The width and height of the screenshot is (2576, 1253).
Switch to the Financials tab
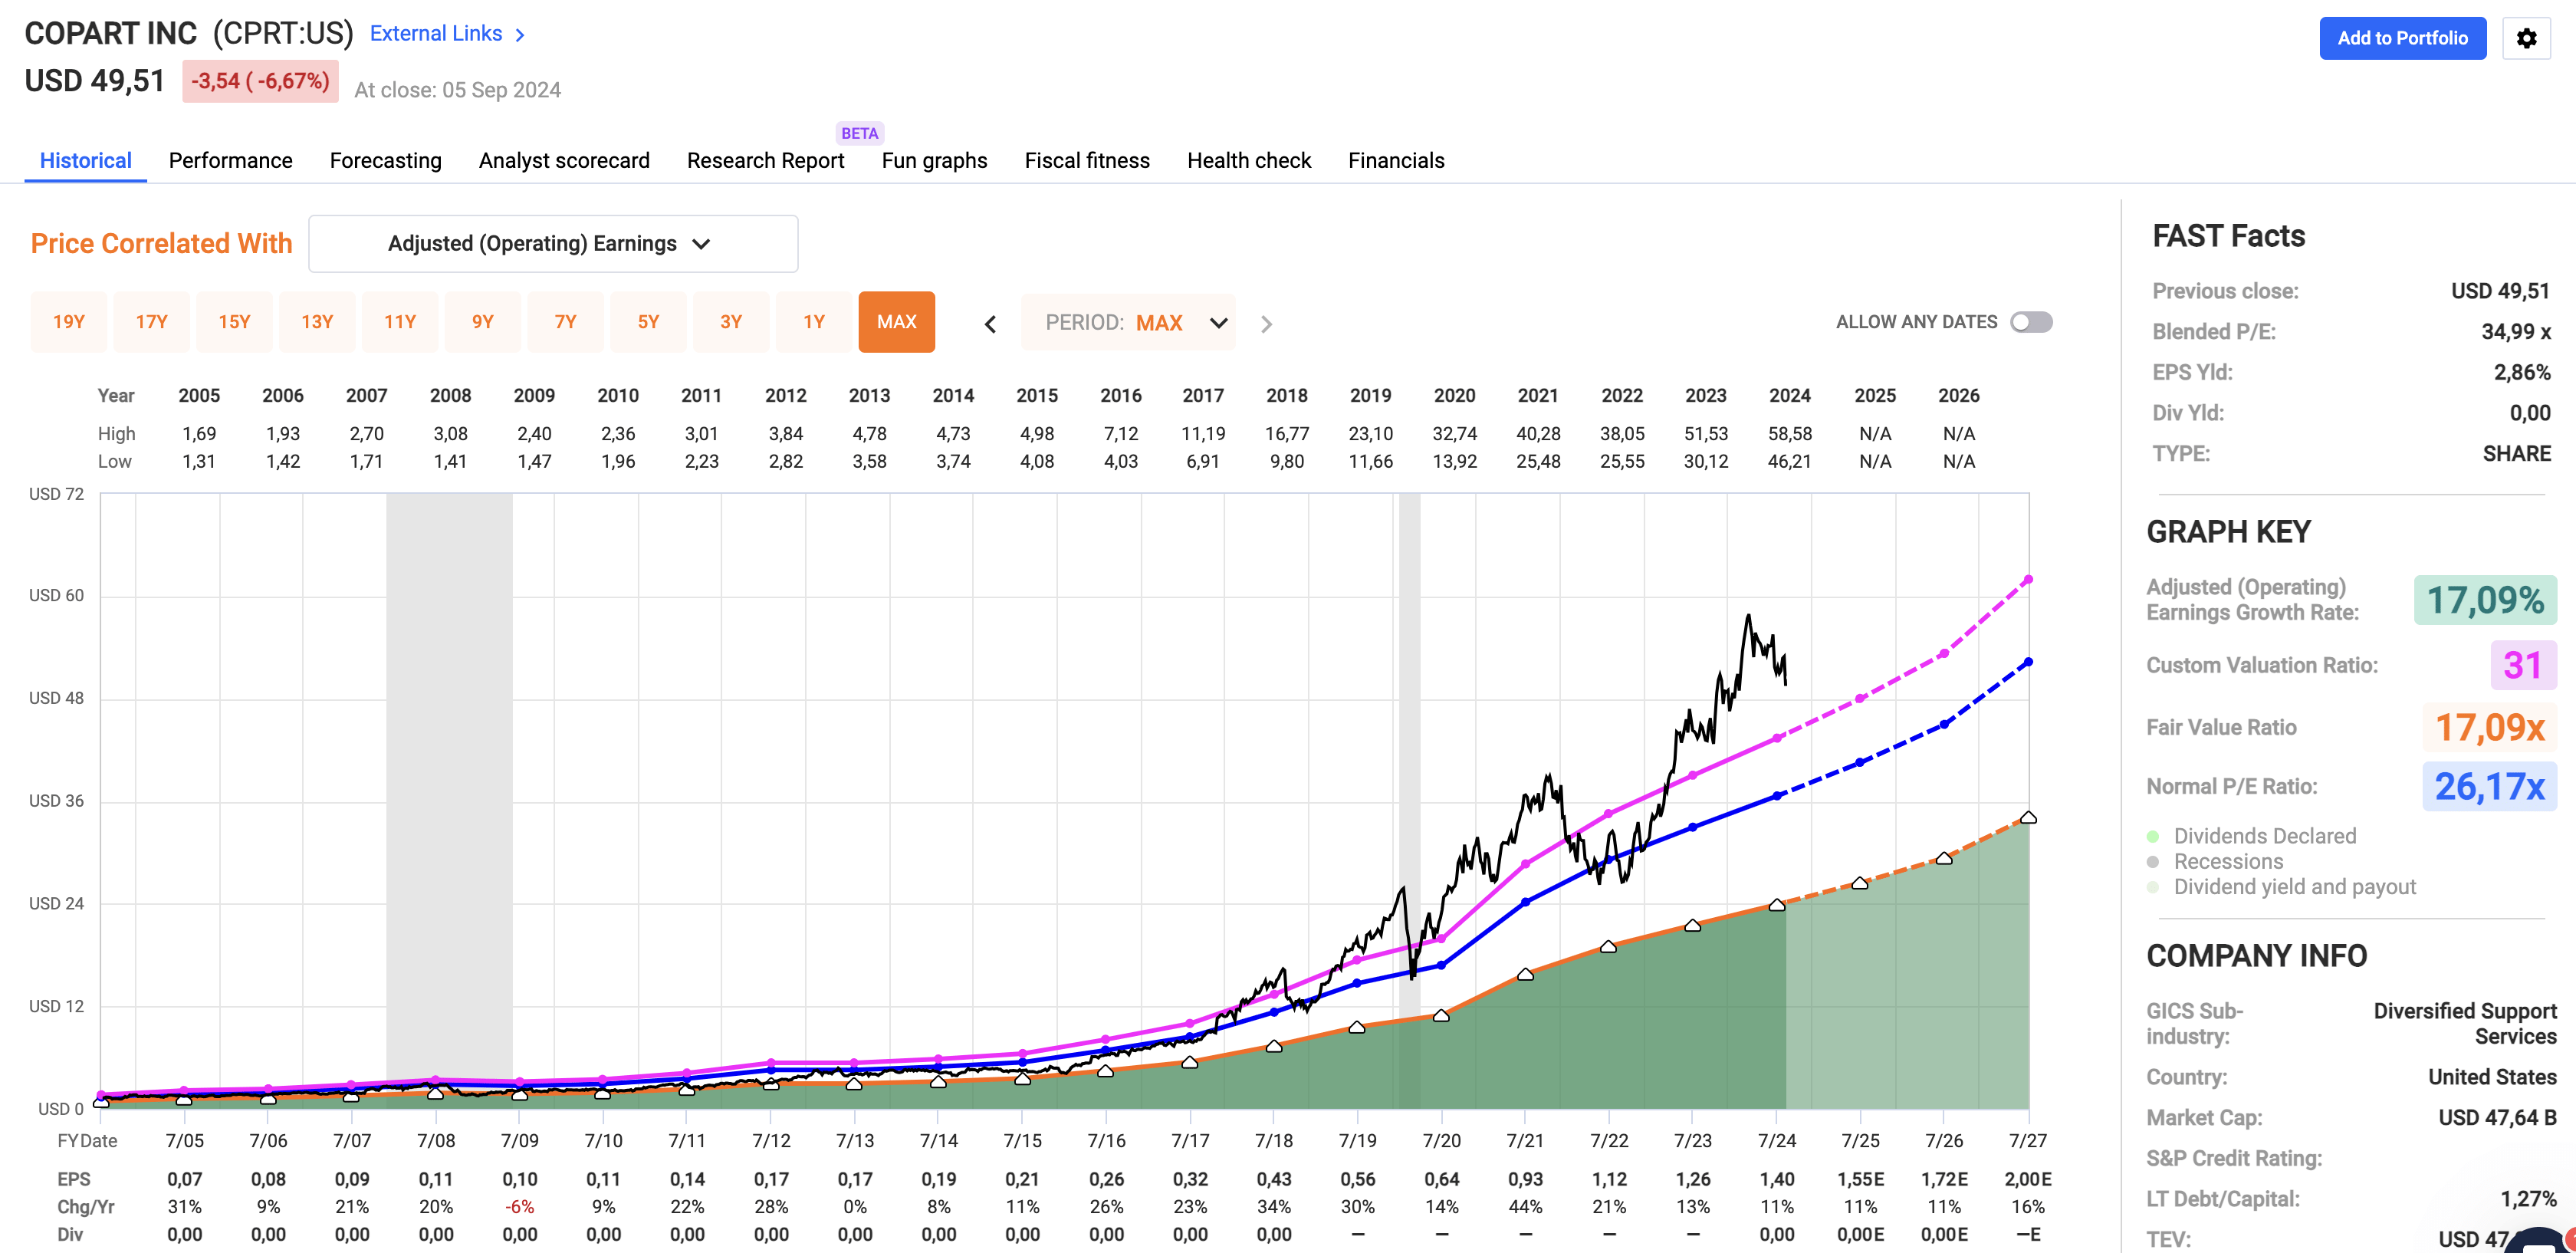(x=1396, y=160)
